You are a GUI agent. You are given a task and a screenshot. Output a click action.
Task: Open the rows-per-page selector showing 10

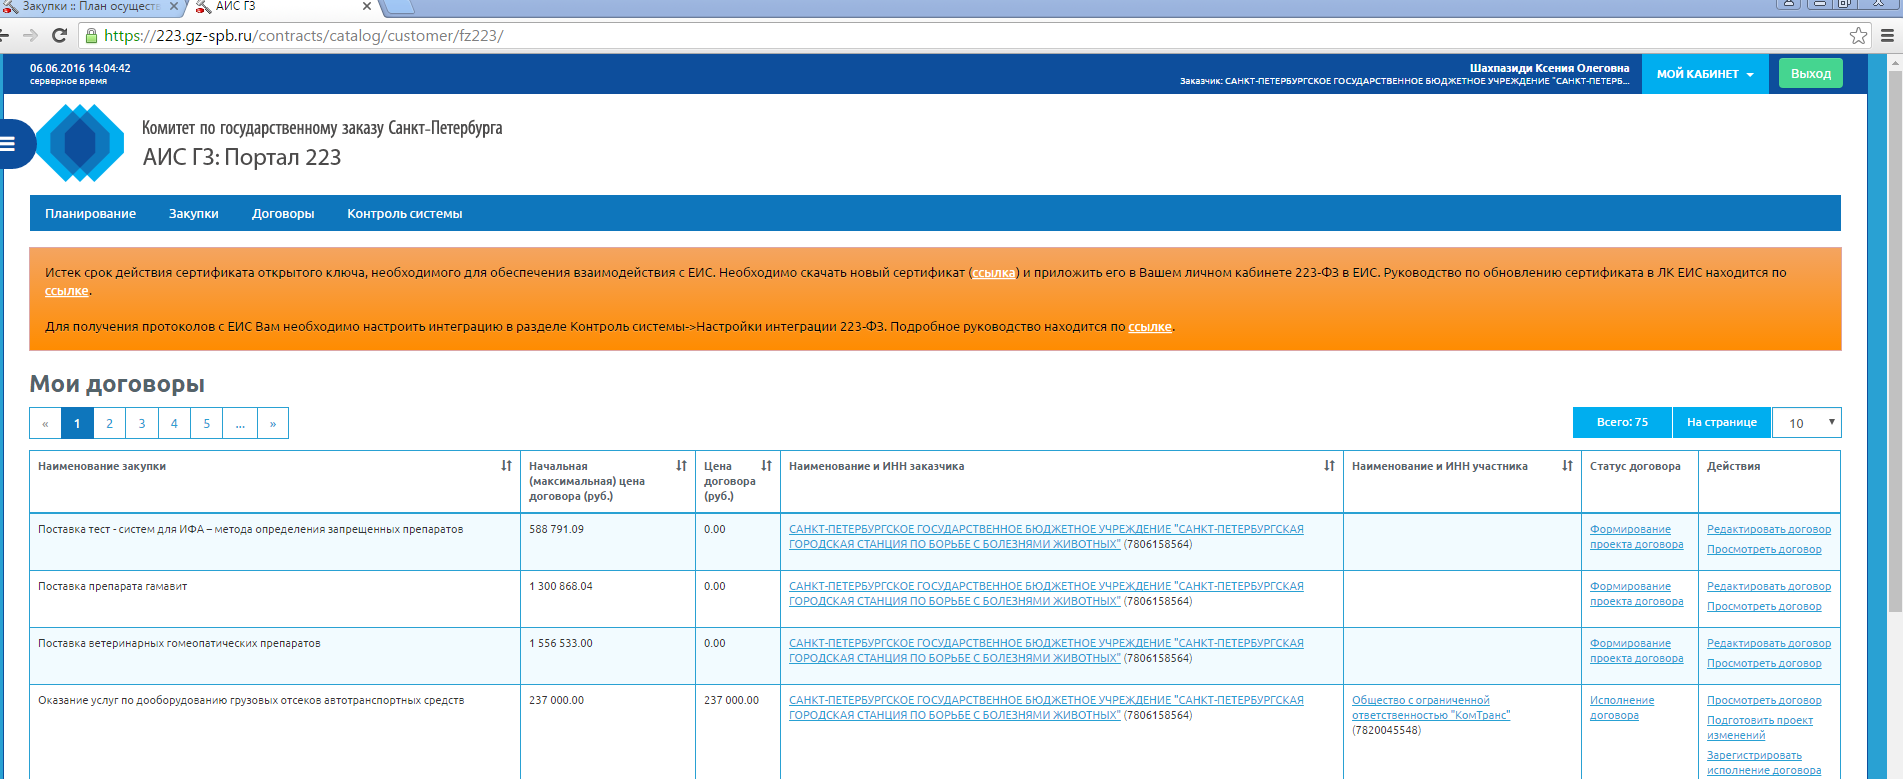pyautogui.click(x=1806, y=423)
